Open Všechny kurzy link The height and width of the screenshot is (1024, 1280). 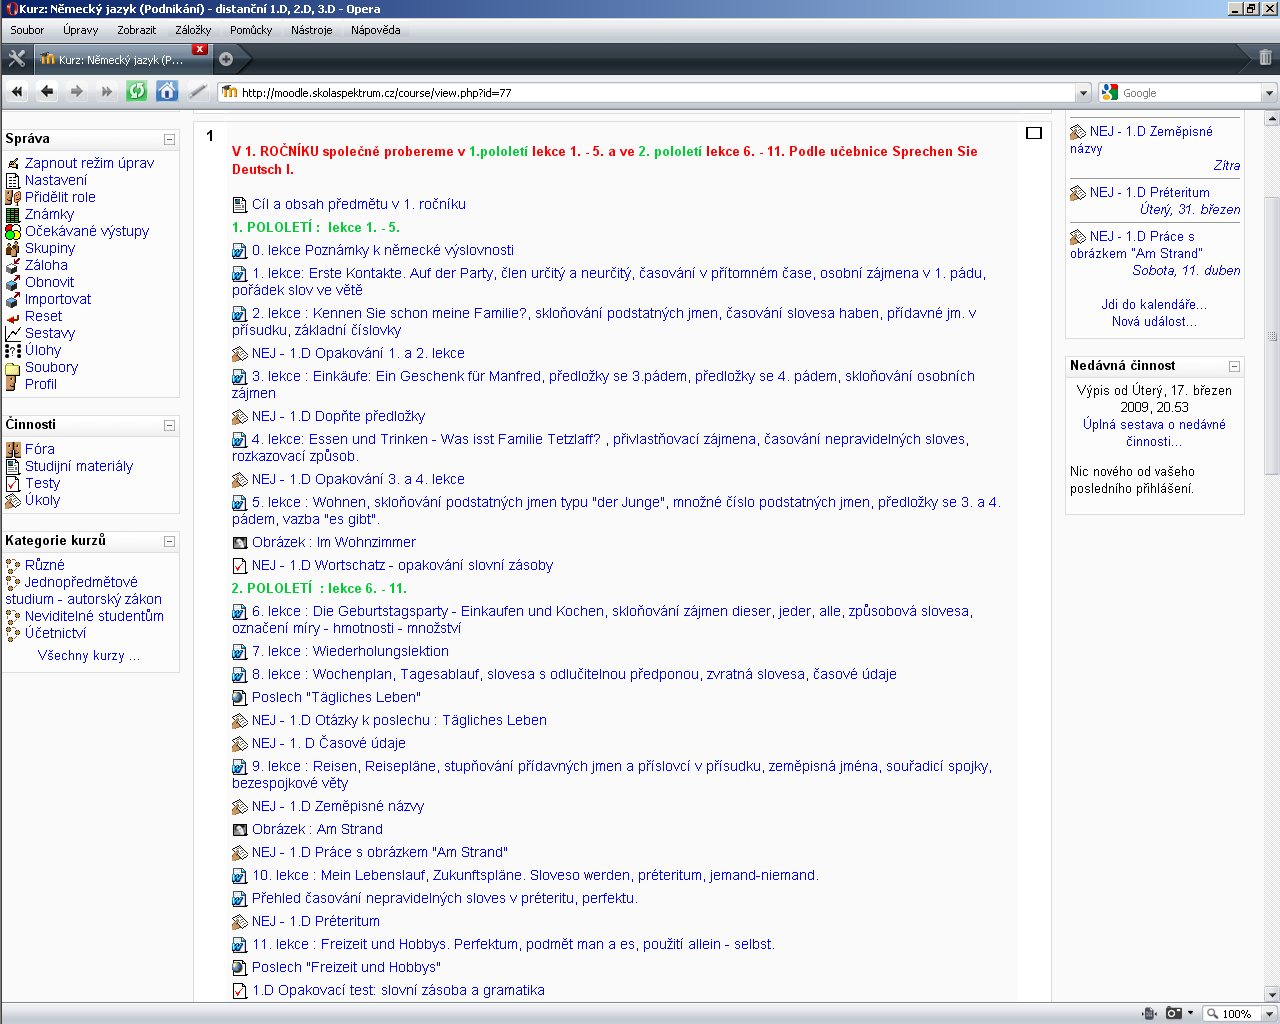point(89,656)
